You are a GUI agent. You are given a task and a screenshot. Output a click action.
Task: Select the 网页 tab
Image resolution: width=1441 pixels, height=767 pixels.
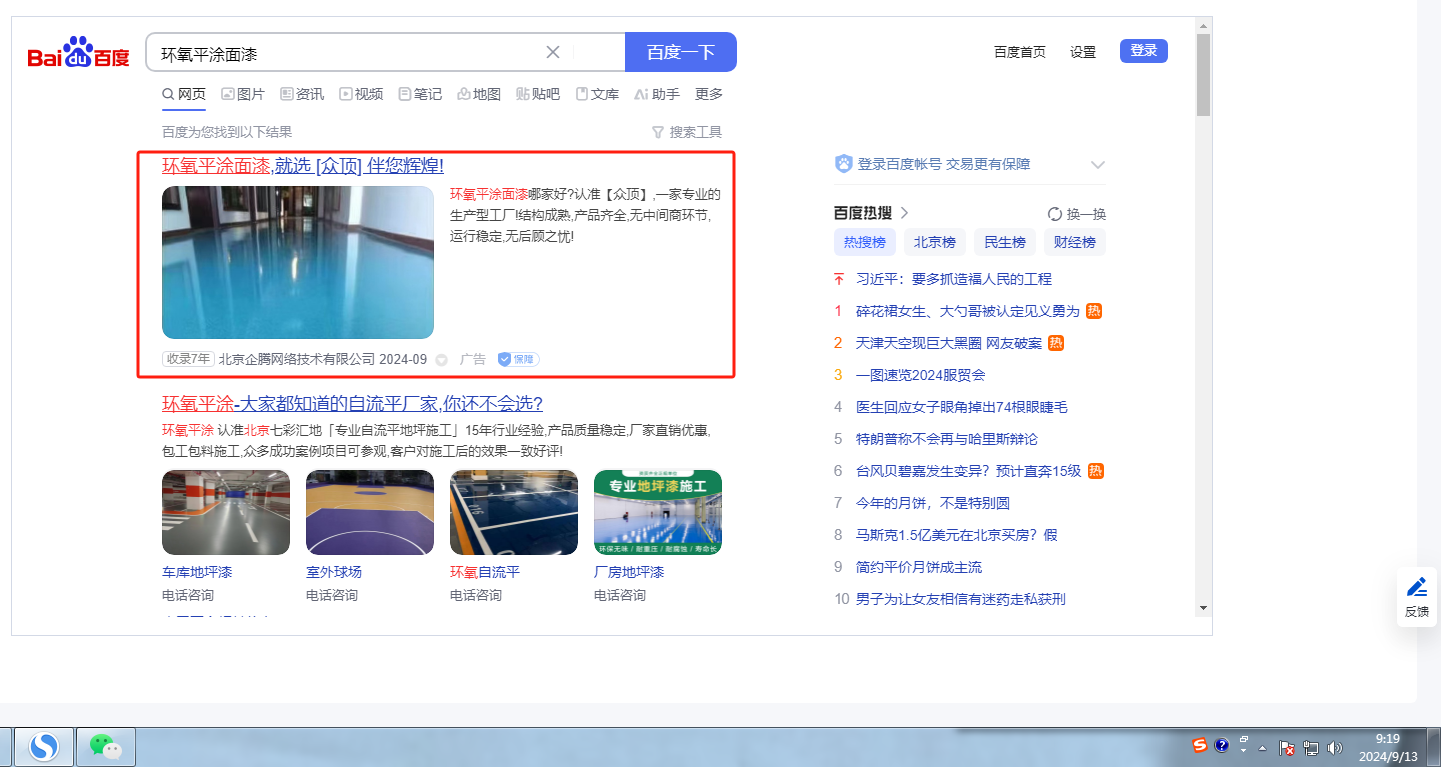(184, 94)
